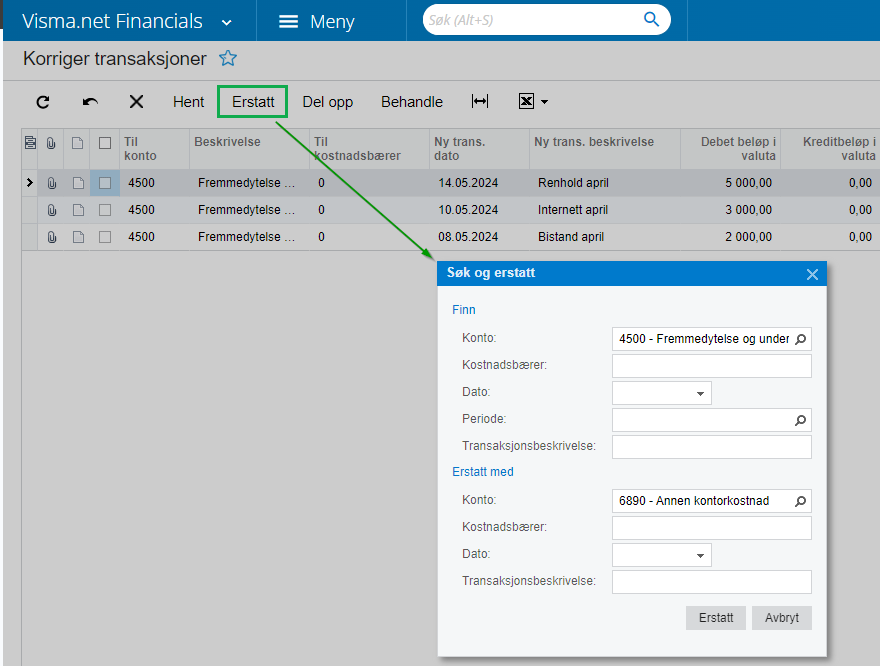Add page to favorites with star icon
Screen dimensions: 880x666
click(x=228, y=58)
